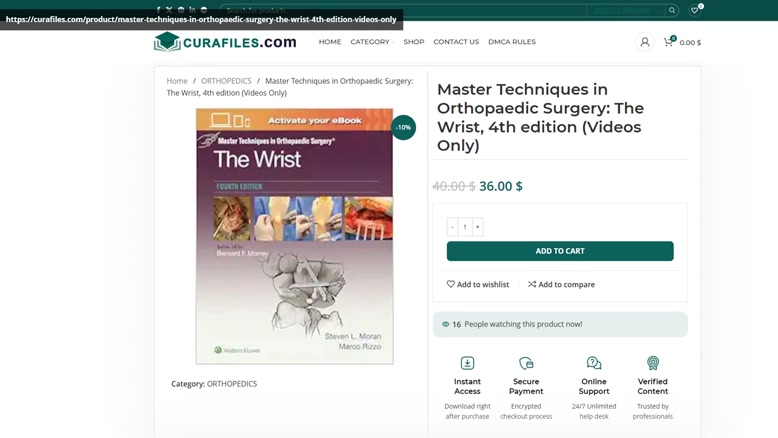778x438 pixels.
Task: Open the DMCA RULES page
Action: [512, 42]
